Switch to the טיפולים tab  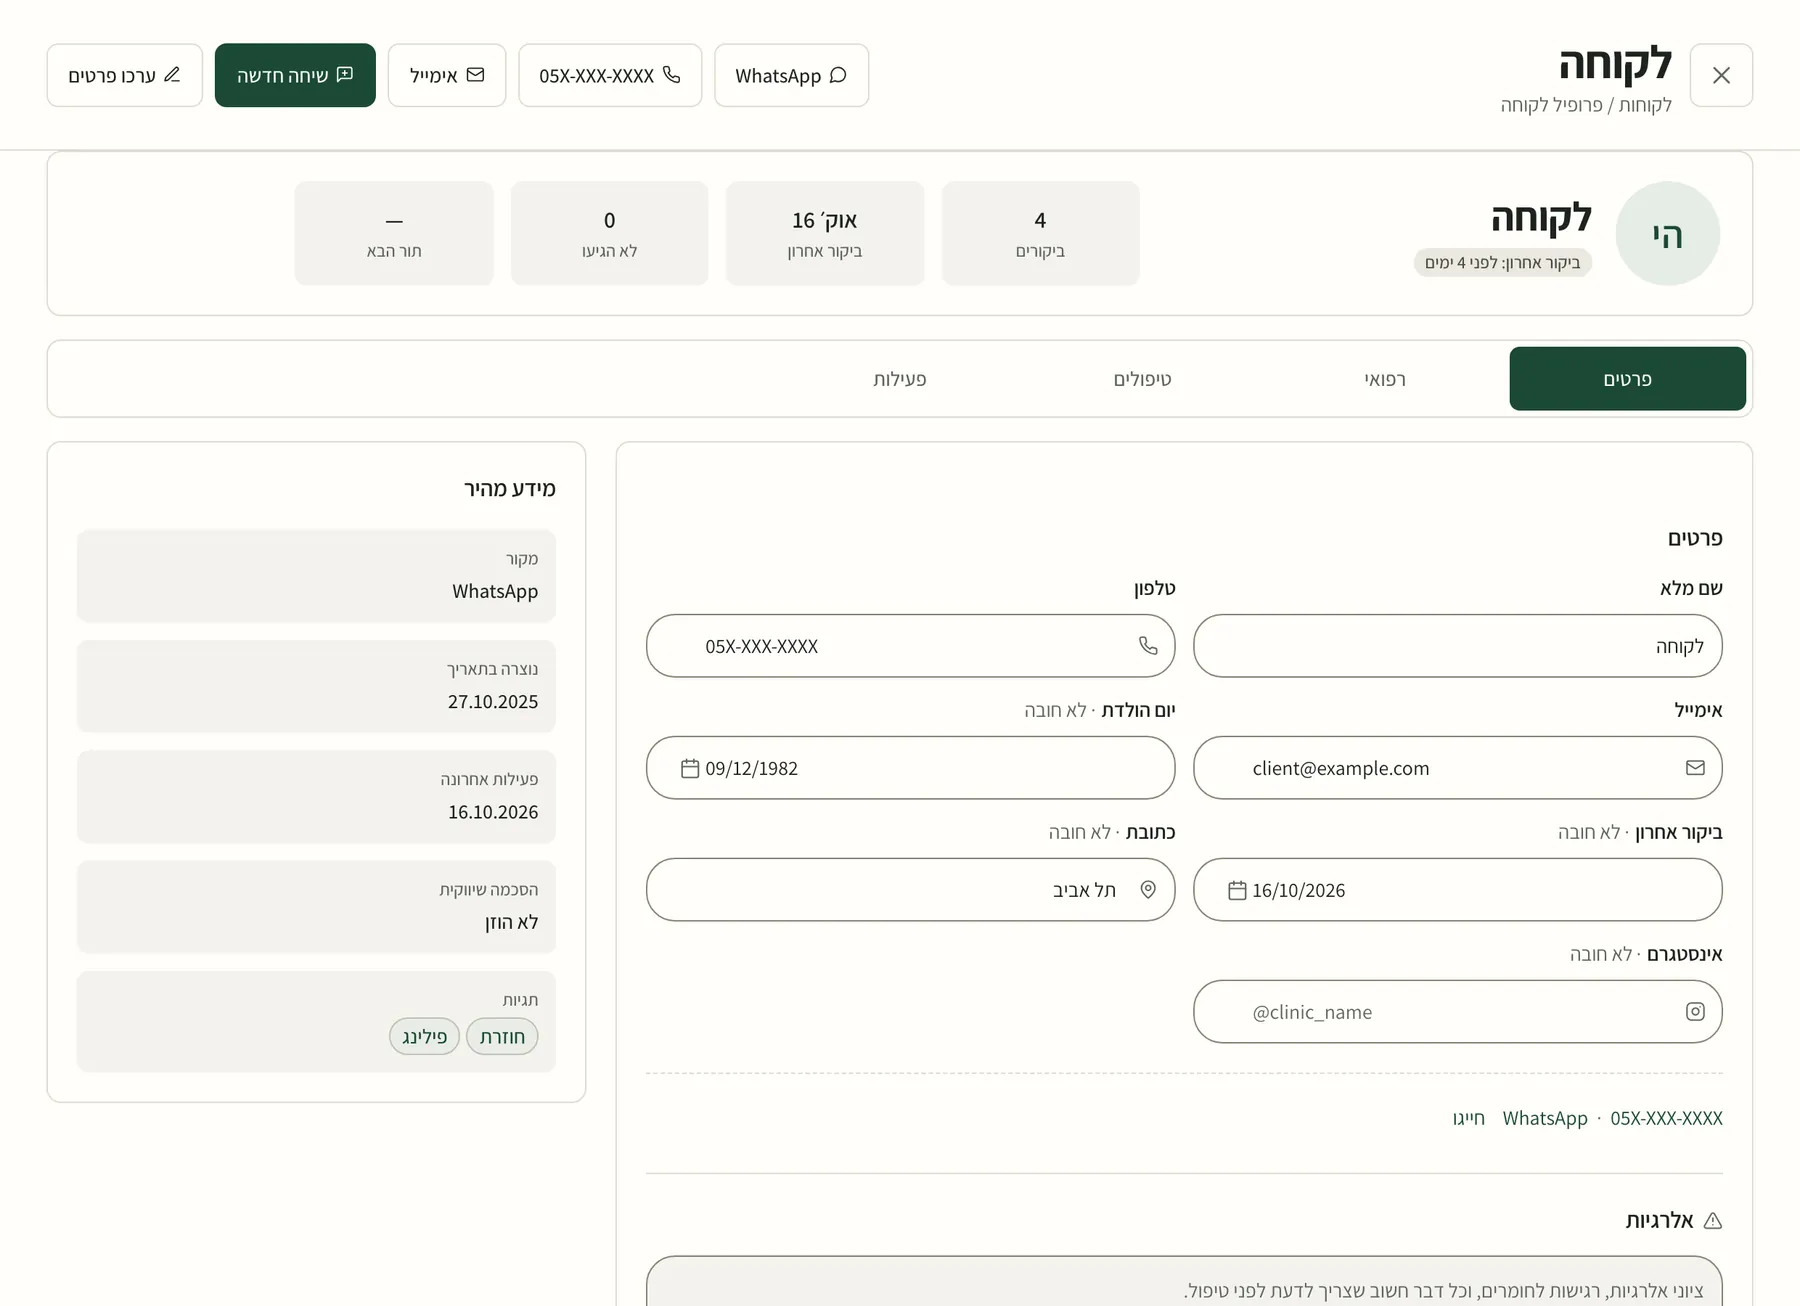pos(1142,379)
